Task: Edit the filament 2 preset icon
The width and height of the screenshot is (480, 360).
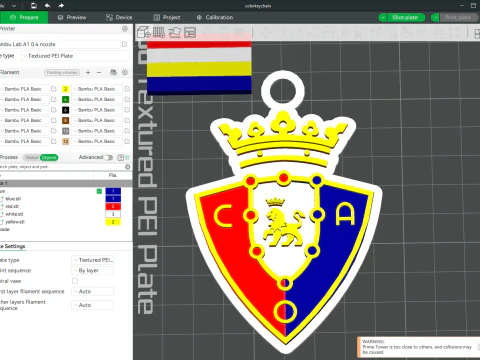Action: pyautogui.click(x=127, y=89)
